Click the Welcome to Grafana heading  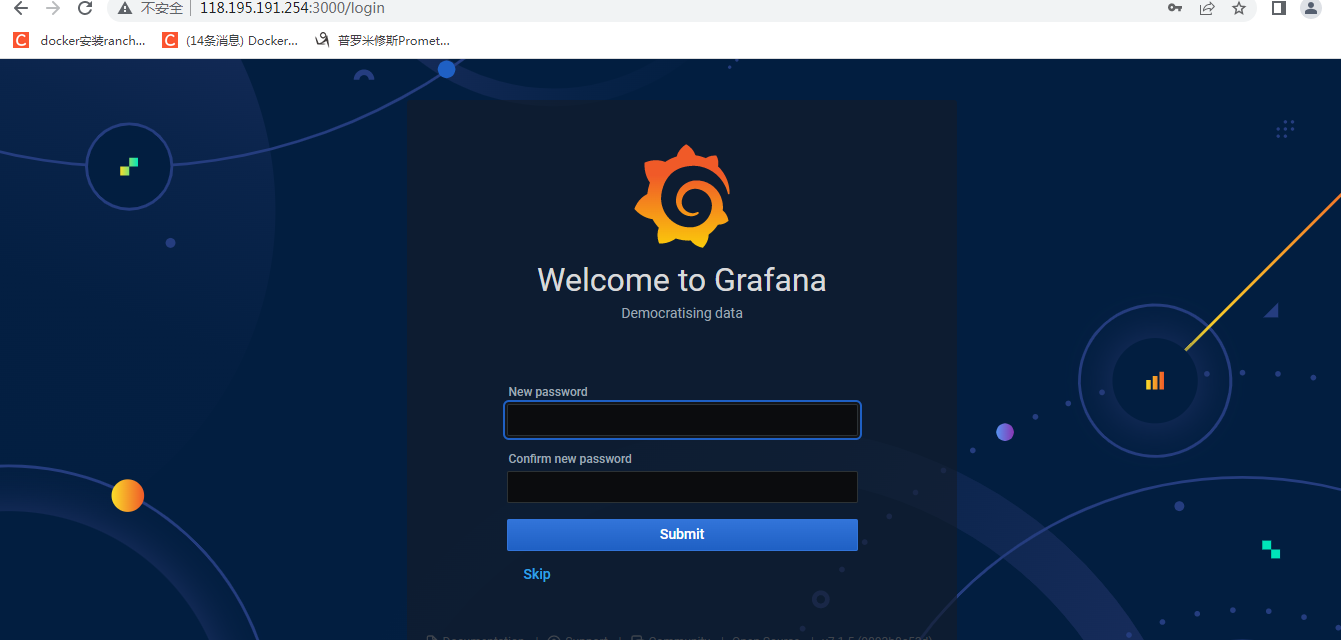pyautogui.click(x=682, y=279)
